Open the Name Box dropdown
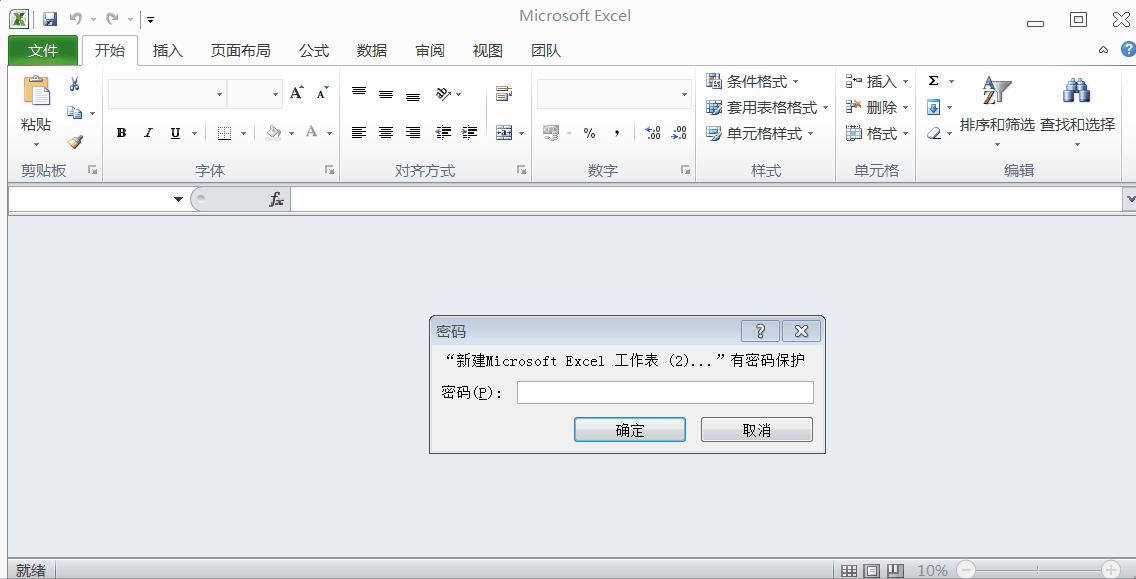The height and width of the screenshot is (579, 1136). 178,198
